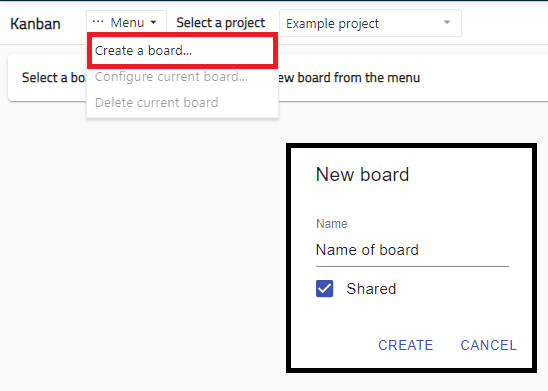Viewport: 548px width, 391px height.
Task: Click the Kanban title text
Action: point(35,24)
